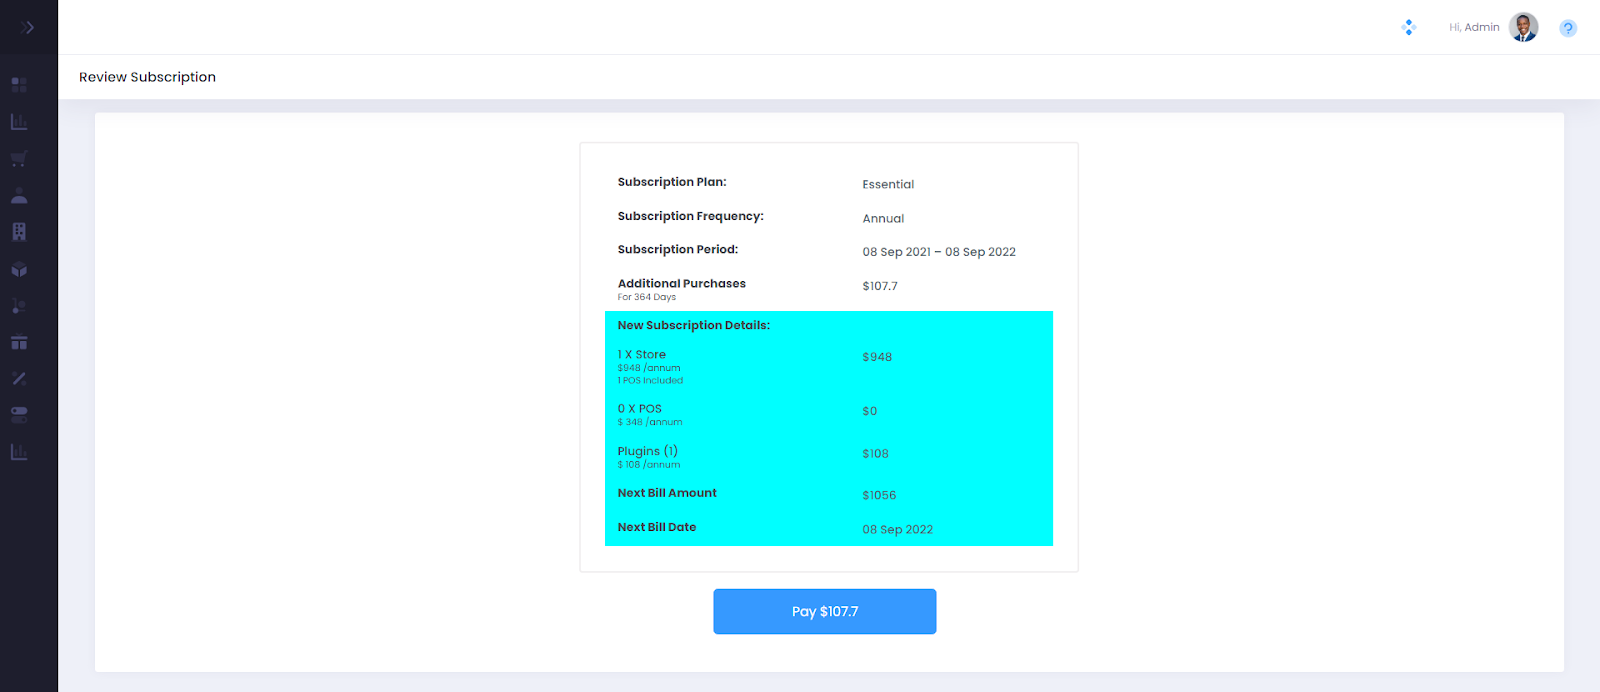Click the 'Additional Purchases' label
Image resolution: width=1600 pixels, height=692 pixels.
682,283
